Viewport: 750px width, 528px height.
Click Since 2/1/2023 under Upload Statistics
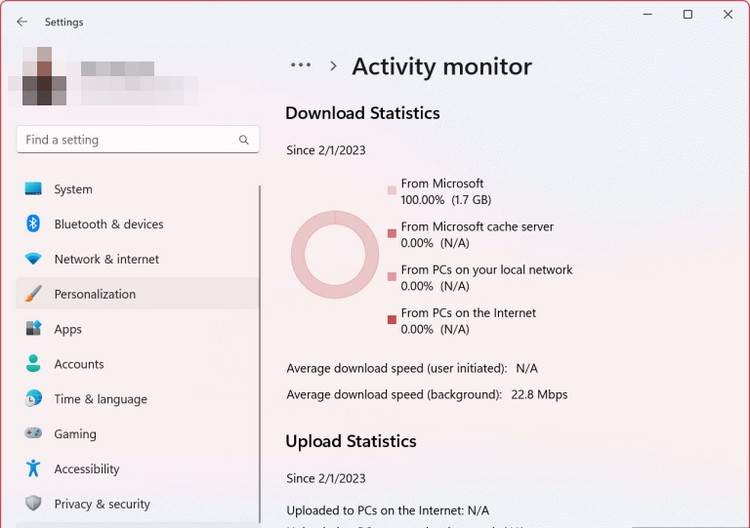[326, 478]
